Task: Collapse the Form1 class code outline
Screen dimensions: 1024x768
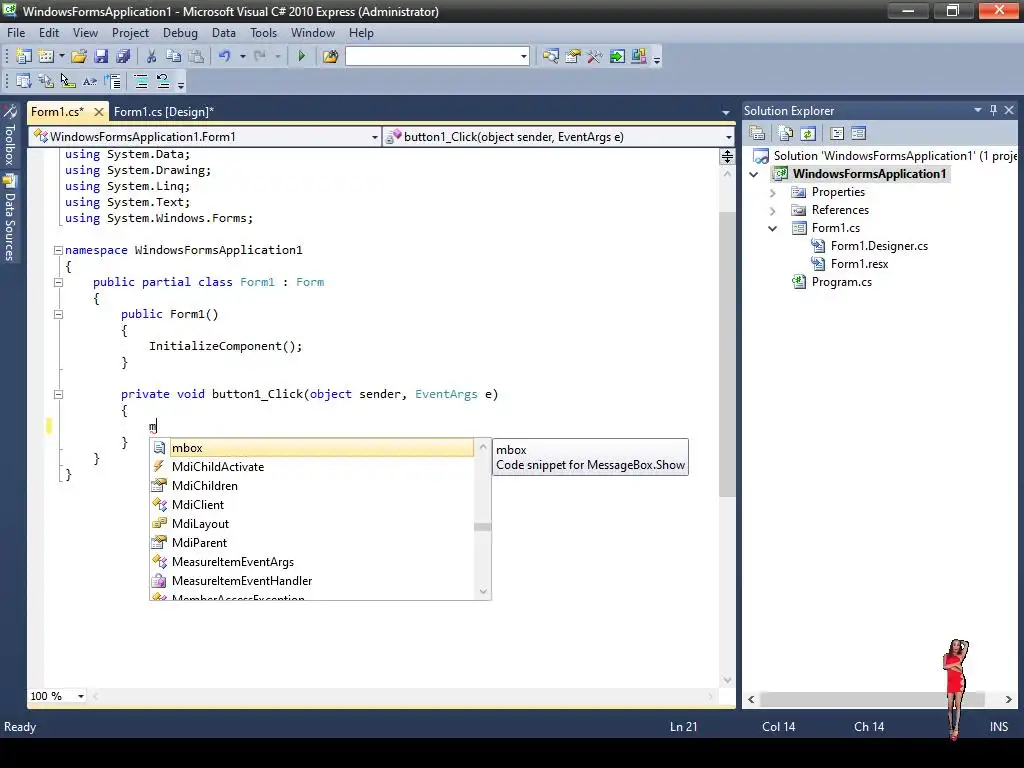Action: click(58, 282)
